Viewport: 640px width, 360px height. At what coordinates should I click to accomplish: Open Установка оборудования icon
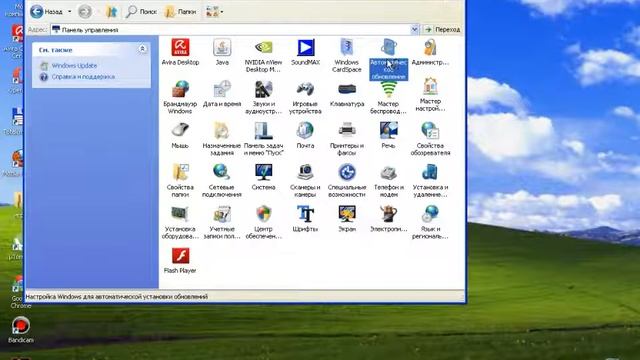point(180,222)
